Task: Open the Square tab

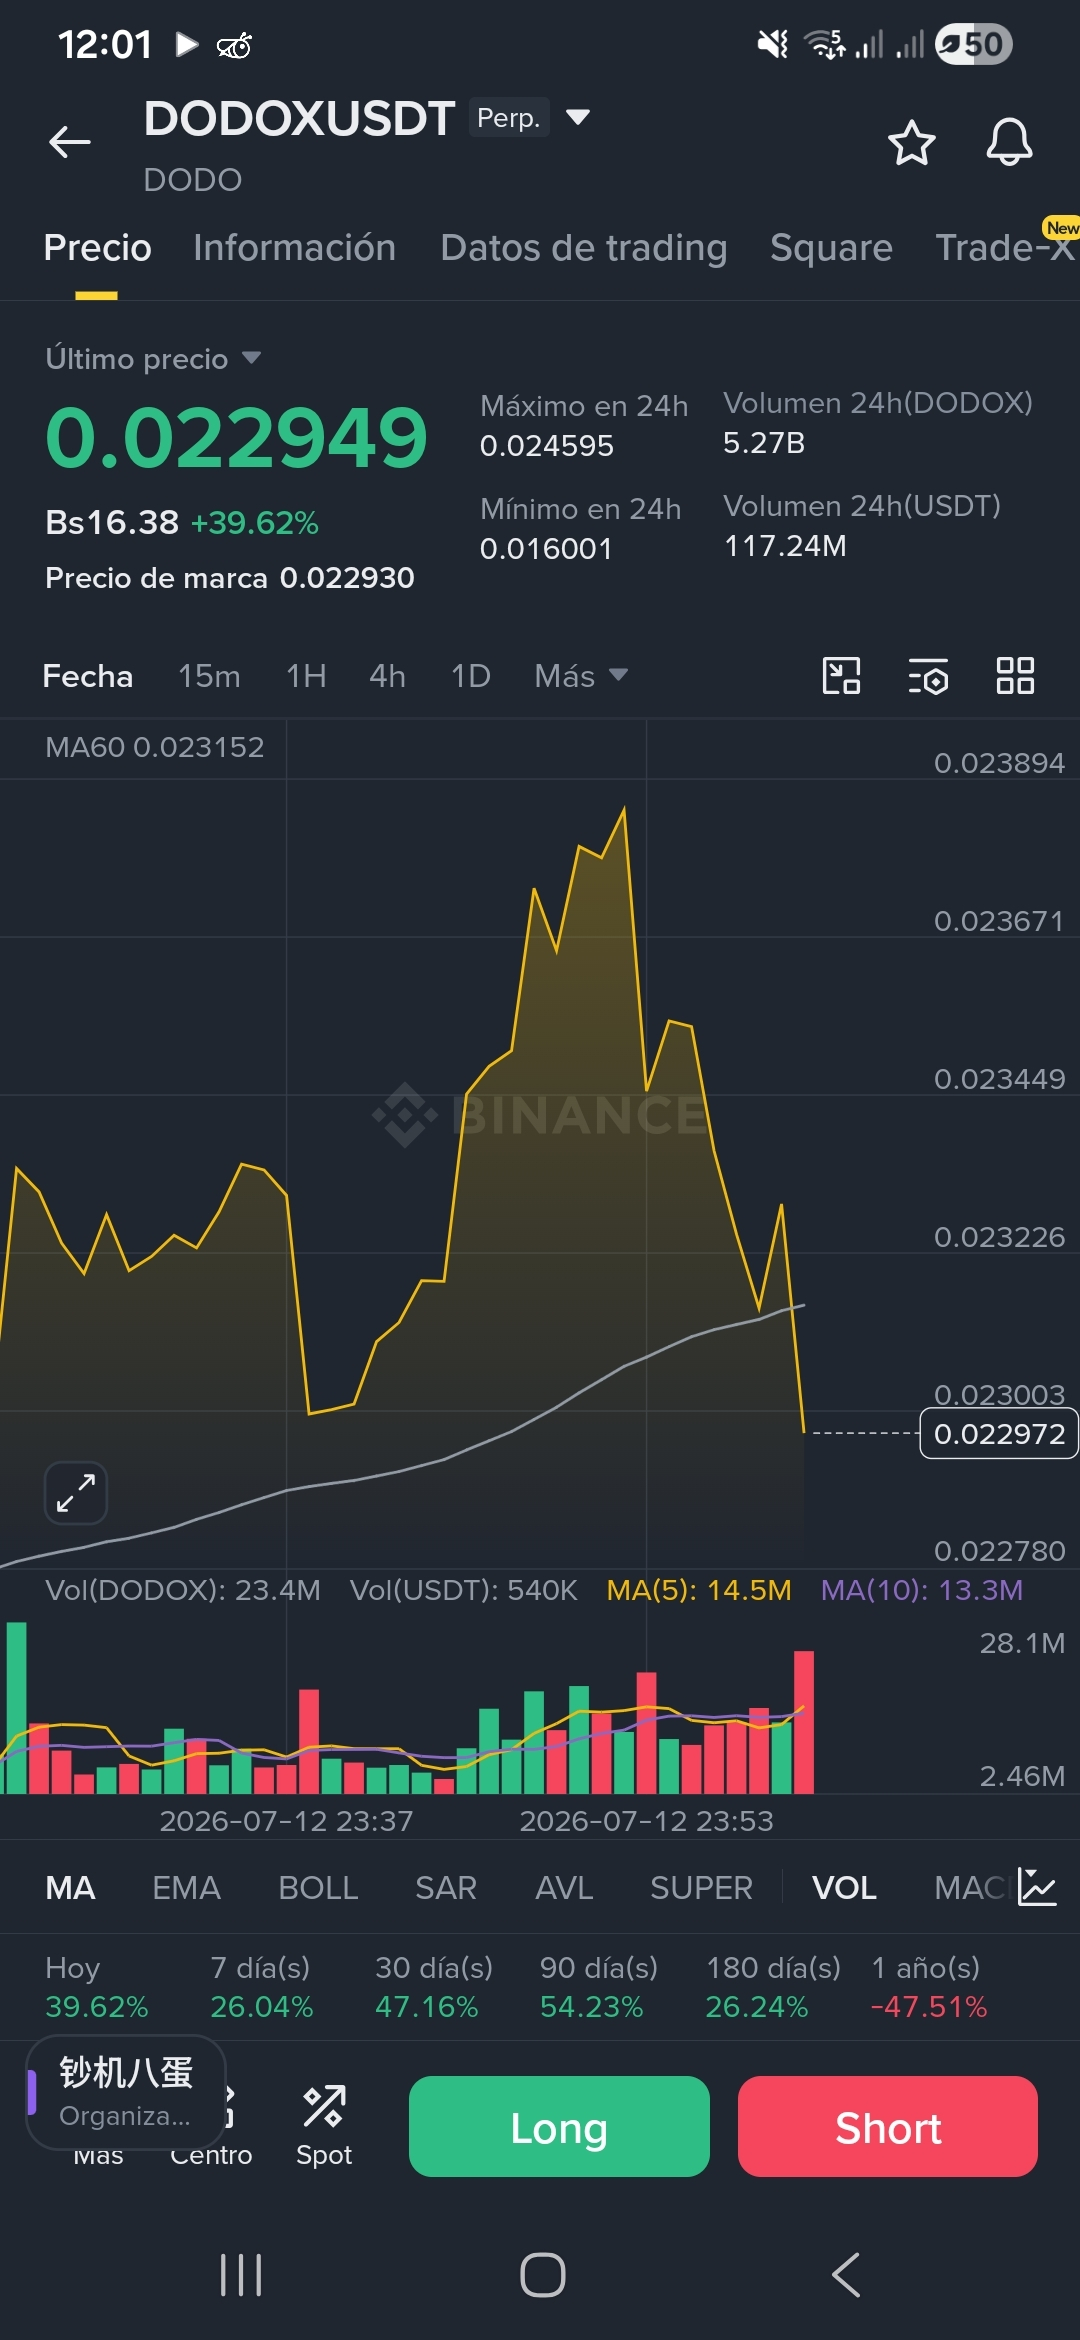Action: coord(831,247)
